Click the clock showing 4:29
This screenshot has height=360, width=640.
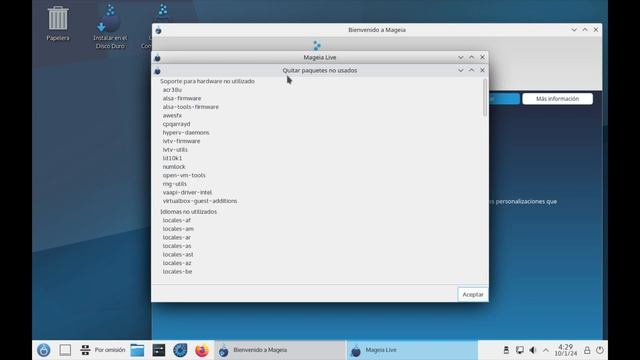566,350
